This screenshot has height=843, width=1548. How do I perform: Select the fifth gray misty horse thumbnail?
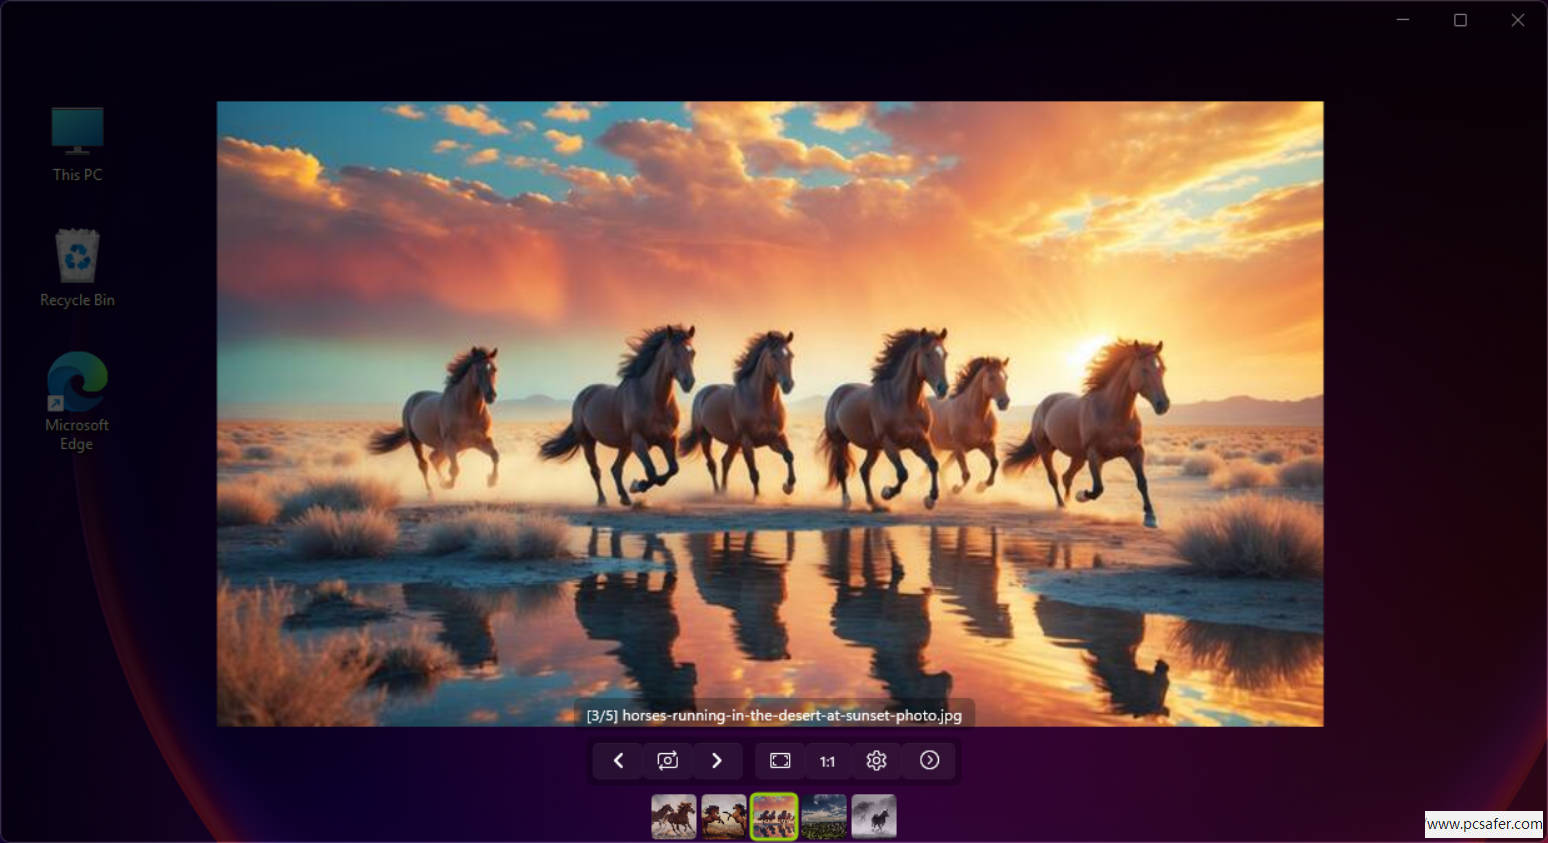click(874, 817)
